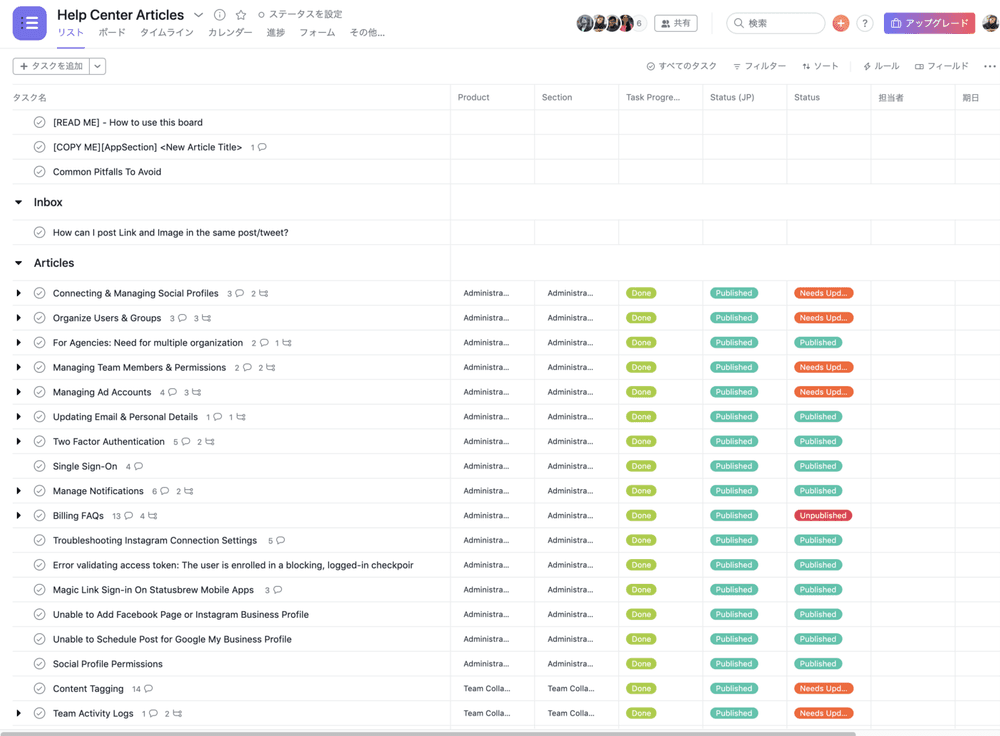The image size is (1000, 736).
Task: Click subtask icon on Team Activity Logs
Action: pos(177,714)
